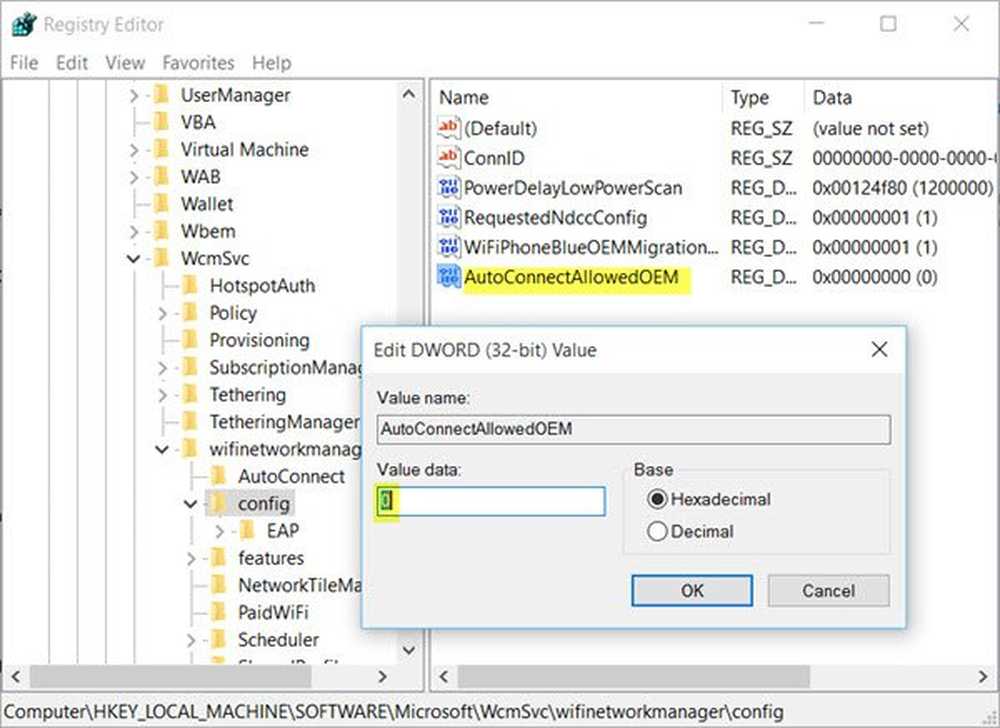The width and height of the screenshot is (1000, 728).
Task: Expand the Policy key
Action: click(x=162, y=314)
